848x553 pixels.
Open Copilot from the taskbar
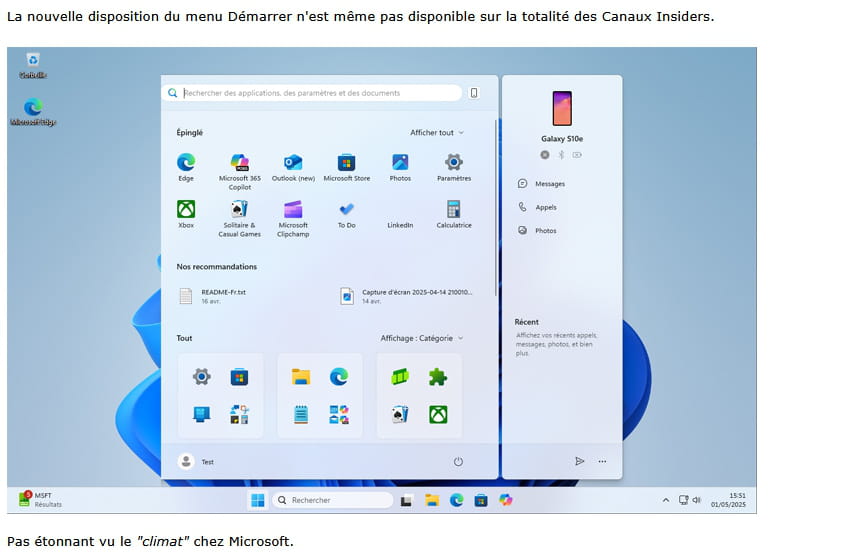[x=506, y=500]
